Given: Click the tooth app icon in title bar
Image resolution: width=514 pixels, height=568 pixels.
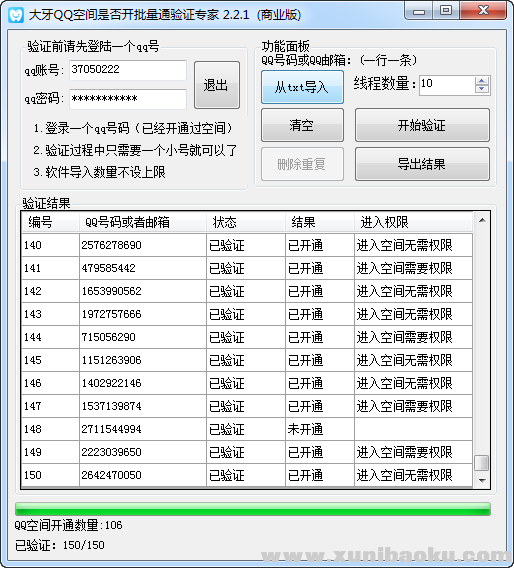Looking at the screenshot, I should [16, 15].
